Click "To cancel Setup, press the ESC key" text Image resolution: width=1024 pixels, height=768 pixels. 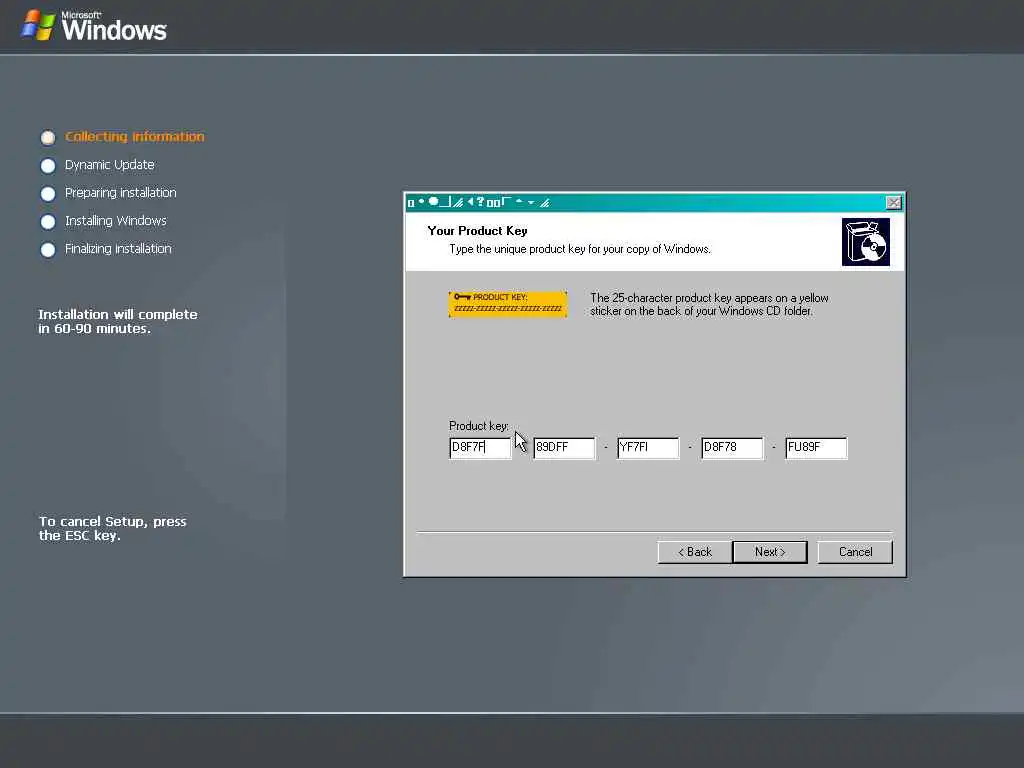[x=112, y=528]
